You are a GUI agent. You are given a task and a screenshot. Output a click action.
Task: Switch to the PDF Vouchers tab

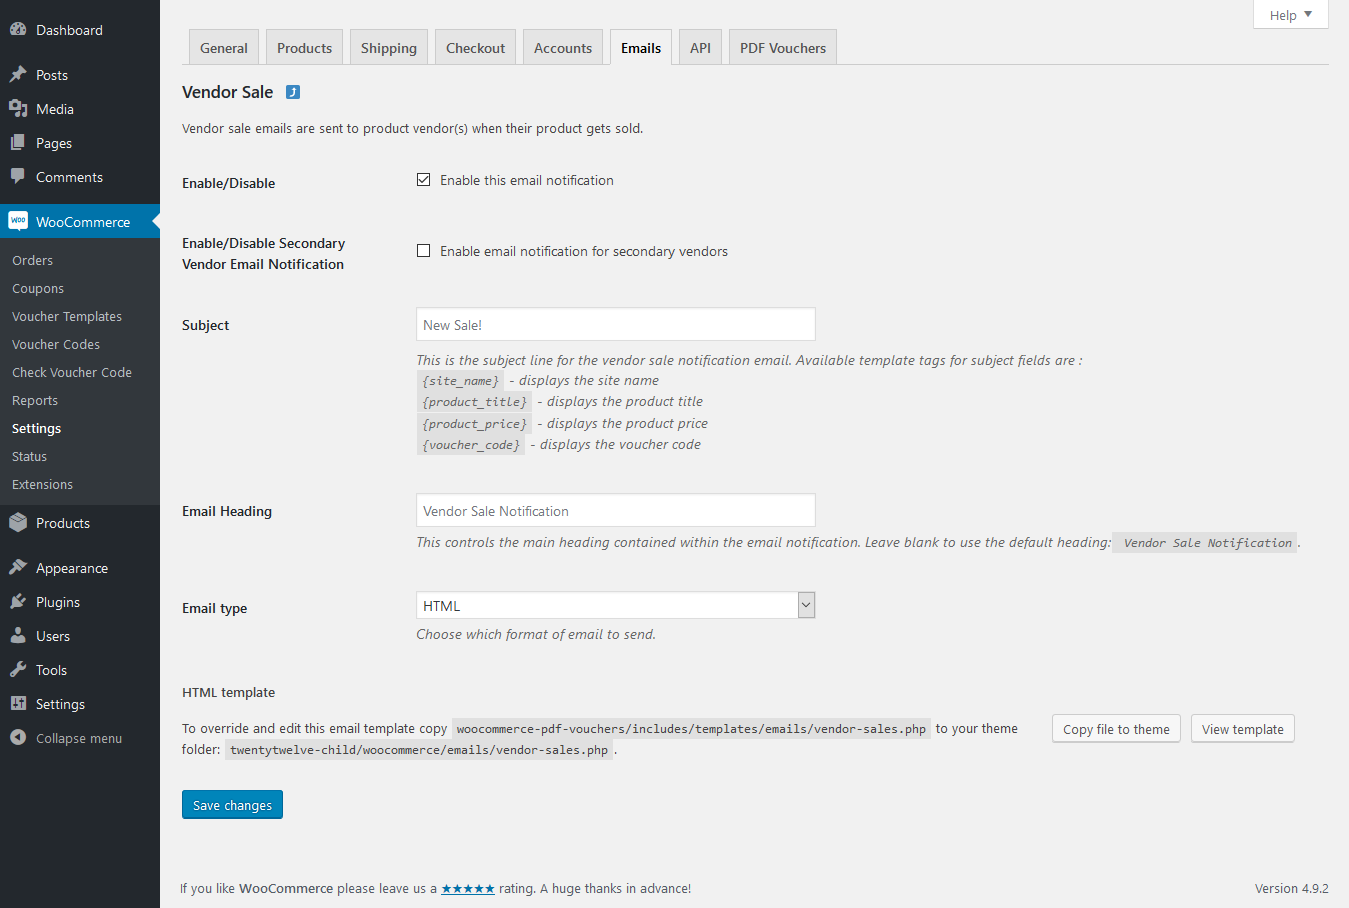(x=782, y=48)
